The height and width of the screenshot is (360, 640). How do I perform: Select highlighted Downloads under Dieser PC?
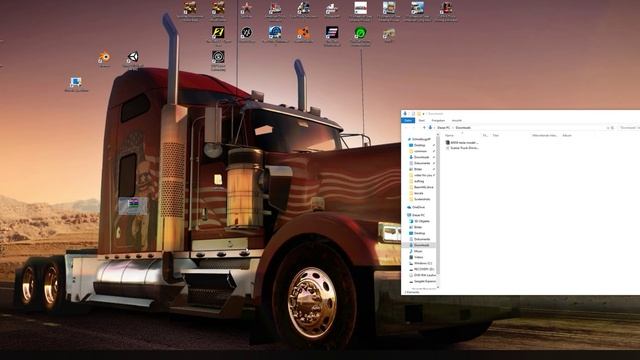click(419, 245)
